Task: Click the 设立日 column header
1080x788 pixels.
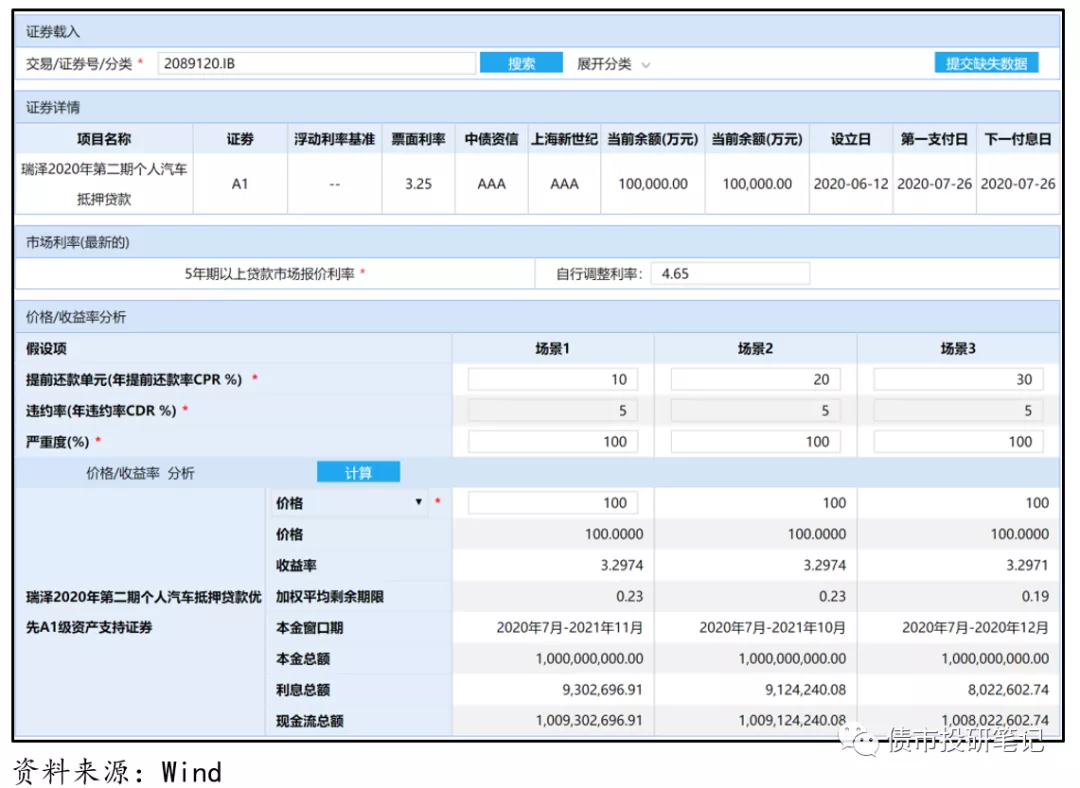Action: pos(851,139)
